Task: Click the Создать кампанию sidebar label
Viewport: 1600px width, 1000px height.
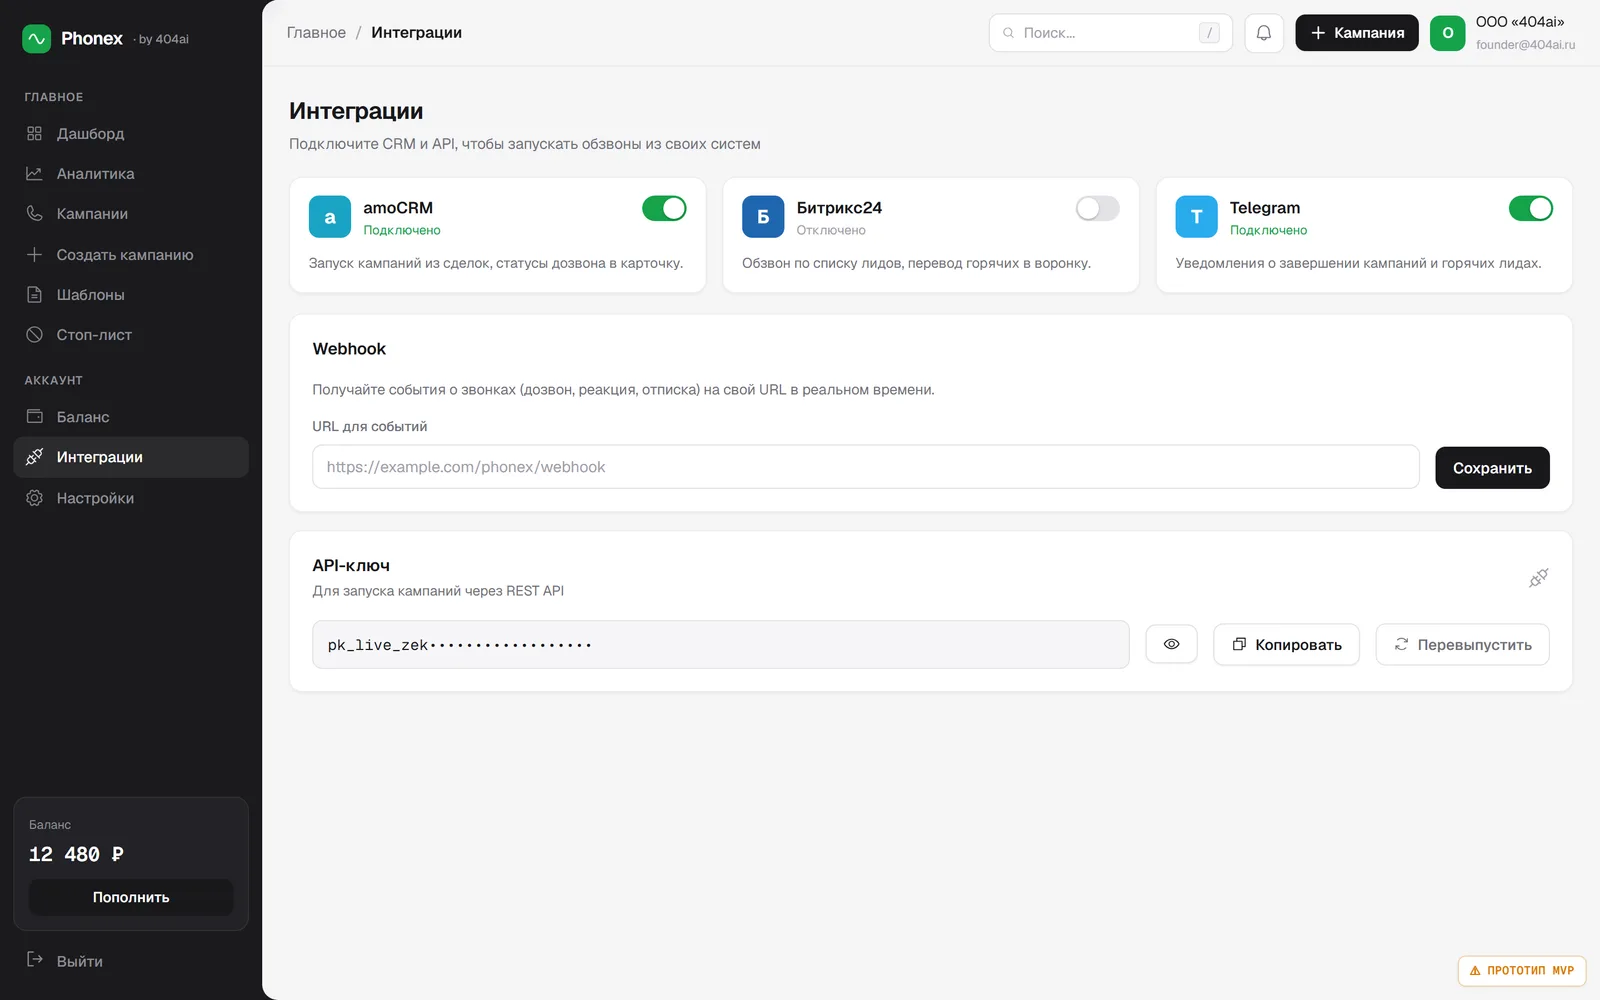Action: pyautogui.click(x=125, y=255)
